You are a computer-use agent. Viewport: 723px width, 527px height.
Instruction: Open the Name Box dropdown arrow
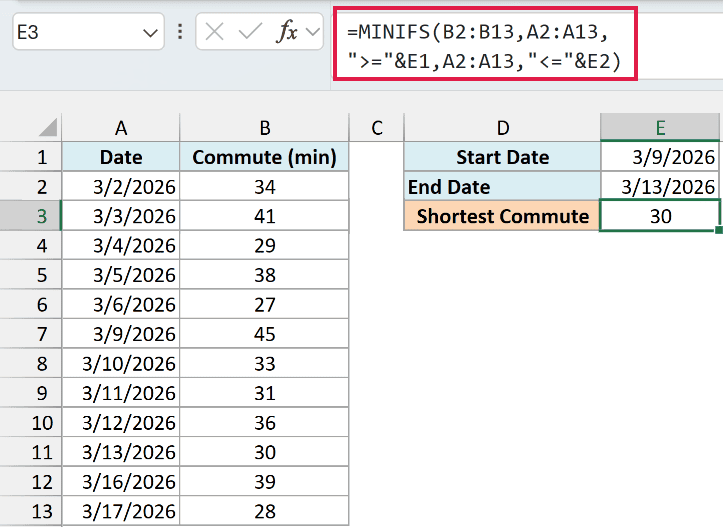150,33
